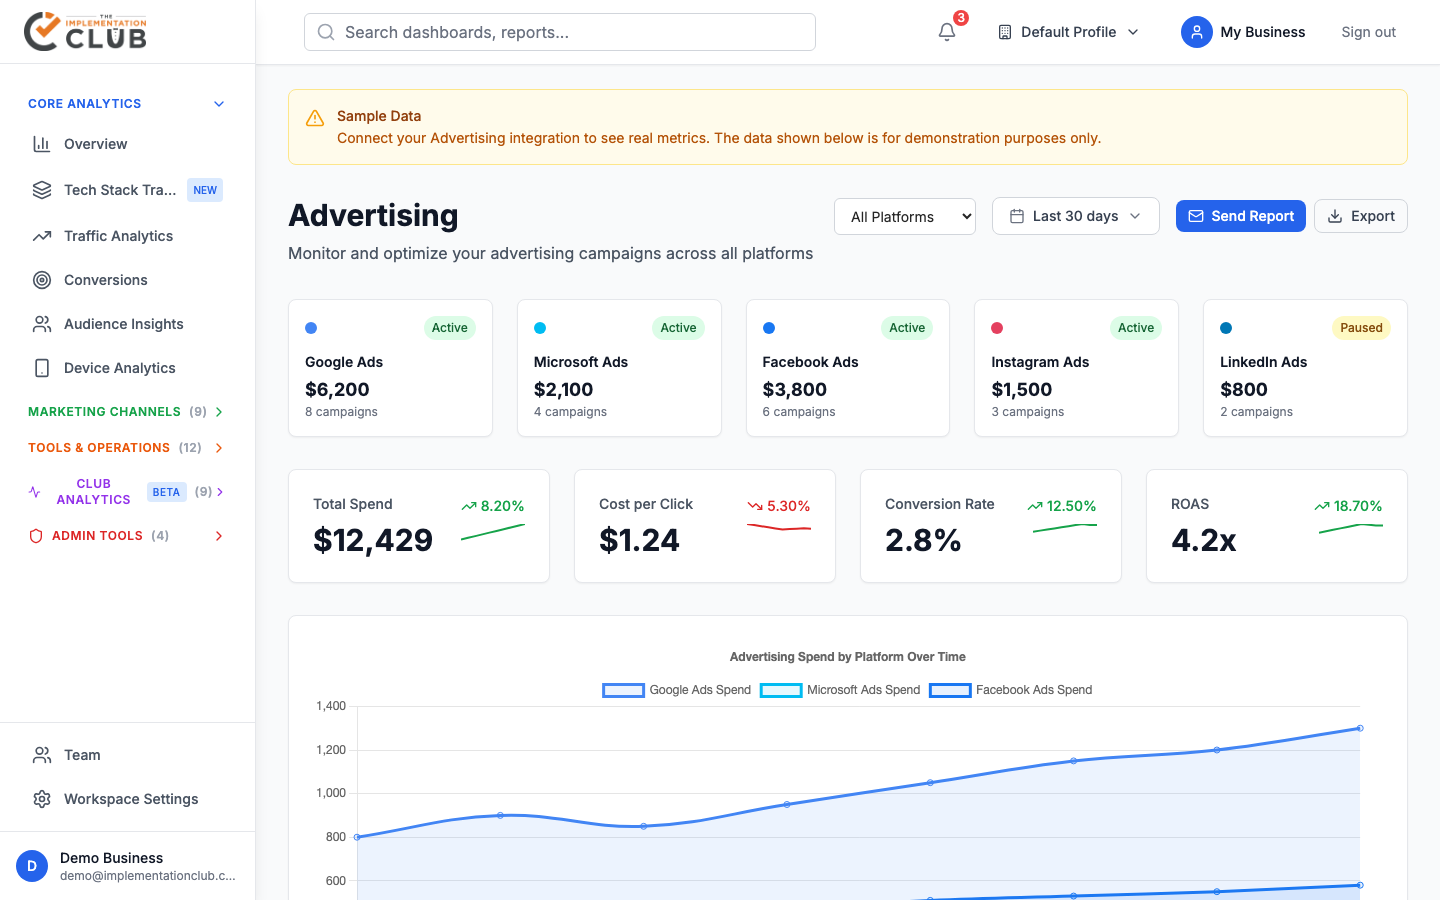Viewport: 1440px width, 900px height.
Task: Open Traffic Analytics in sidebar
Action: [x=118, y=236]
